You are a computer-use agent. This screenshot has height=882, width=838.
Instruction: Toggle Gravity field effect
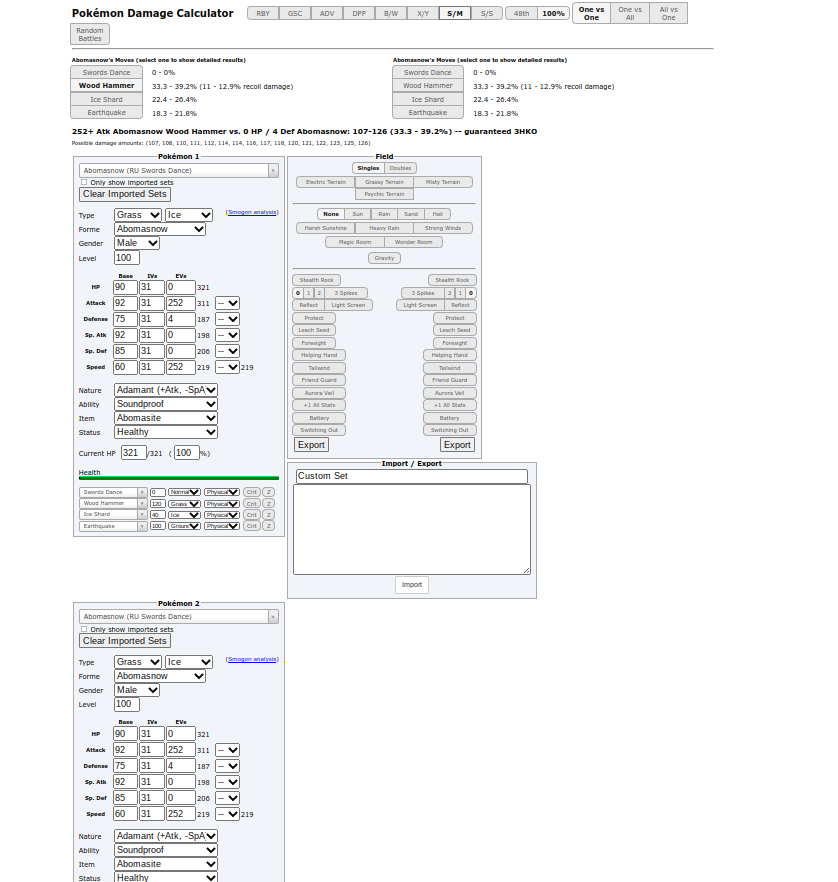point(384,258)
